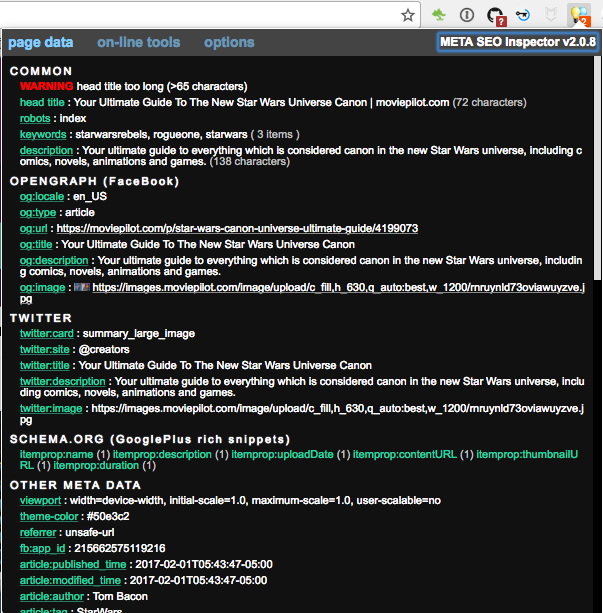Click the itemprop:contentURL entry
This screenshot has height=613, width=603.
[405, 455]
